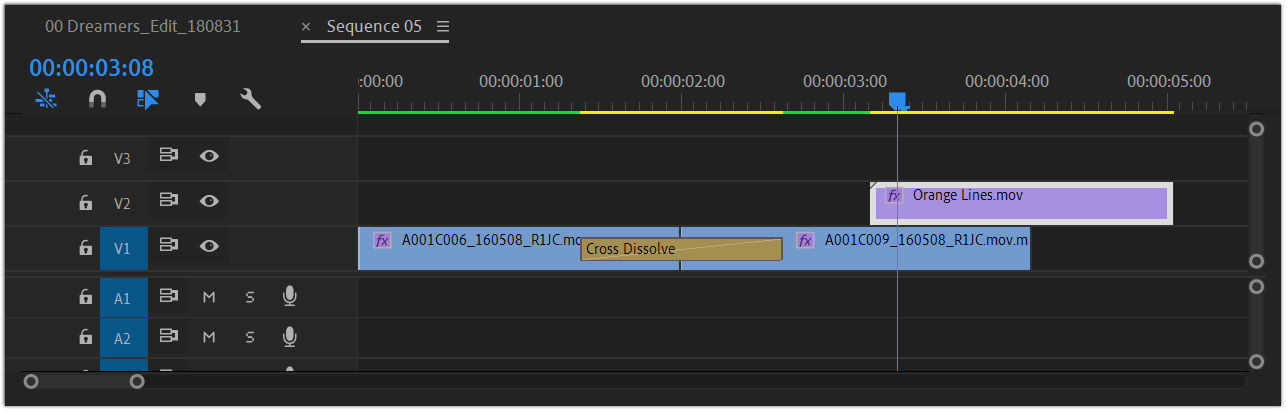The width and height of the screenshot is (1287, 412).
Task: Select the Sequence 05 tab
Action: coord(374,27)
